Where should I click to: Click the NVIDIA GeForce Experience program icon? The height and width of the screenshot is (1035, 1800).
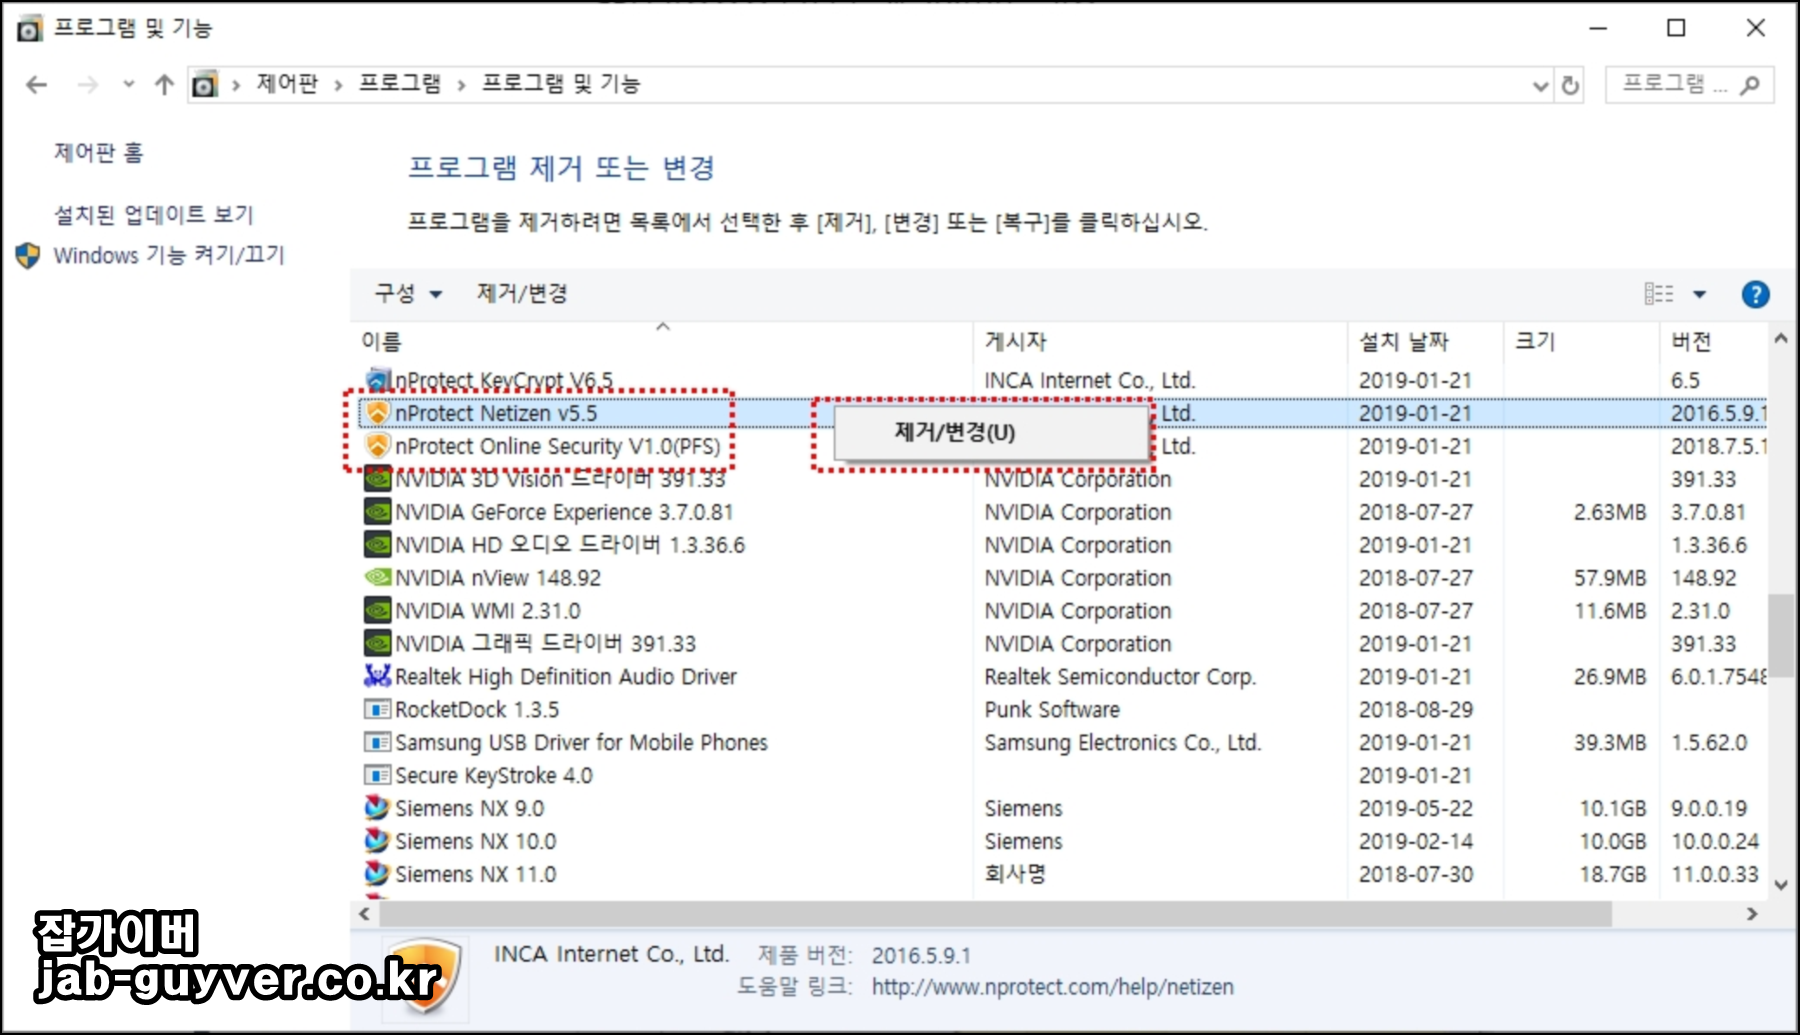click(378, 511)
